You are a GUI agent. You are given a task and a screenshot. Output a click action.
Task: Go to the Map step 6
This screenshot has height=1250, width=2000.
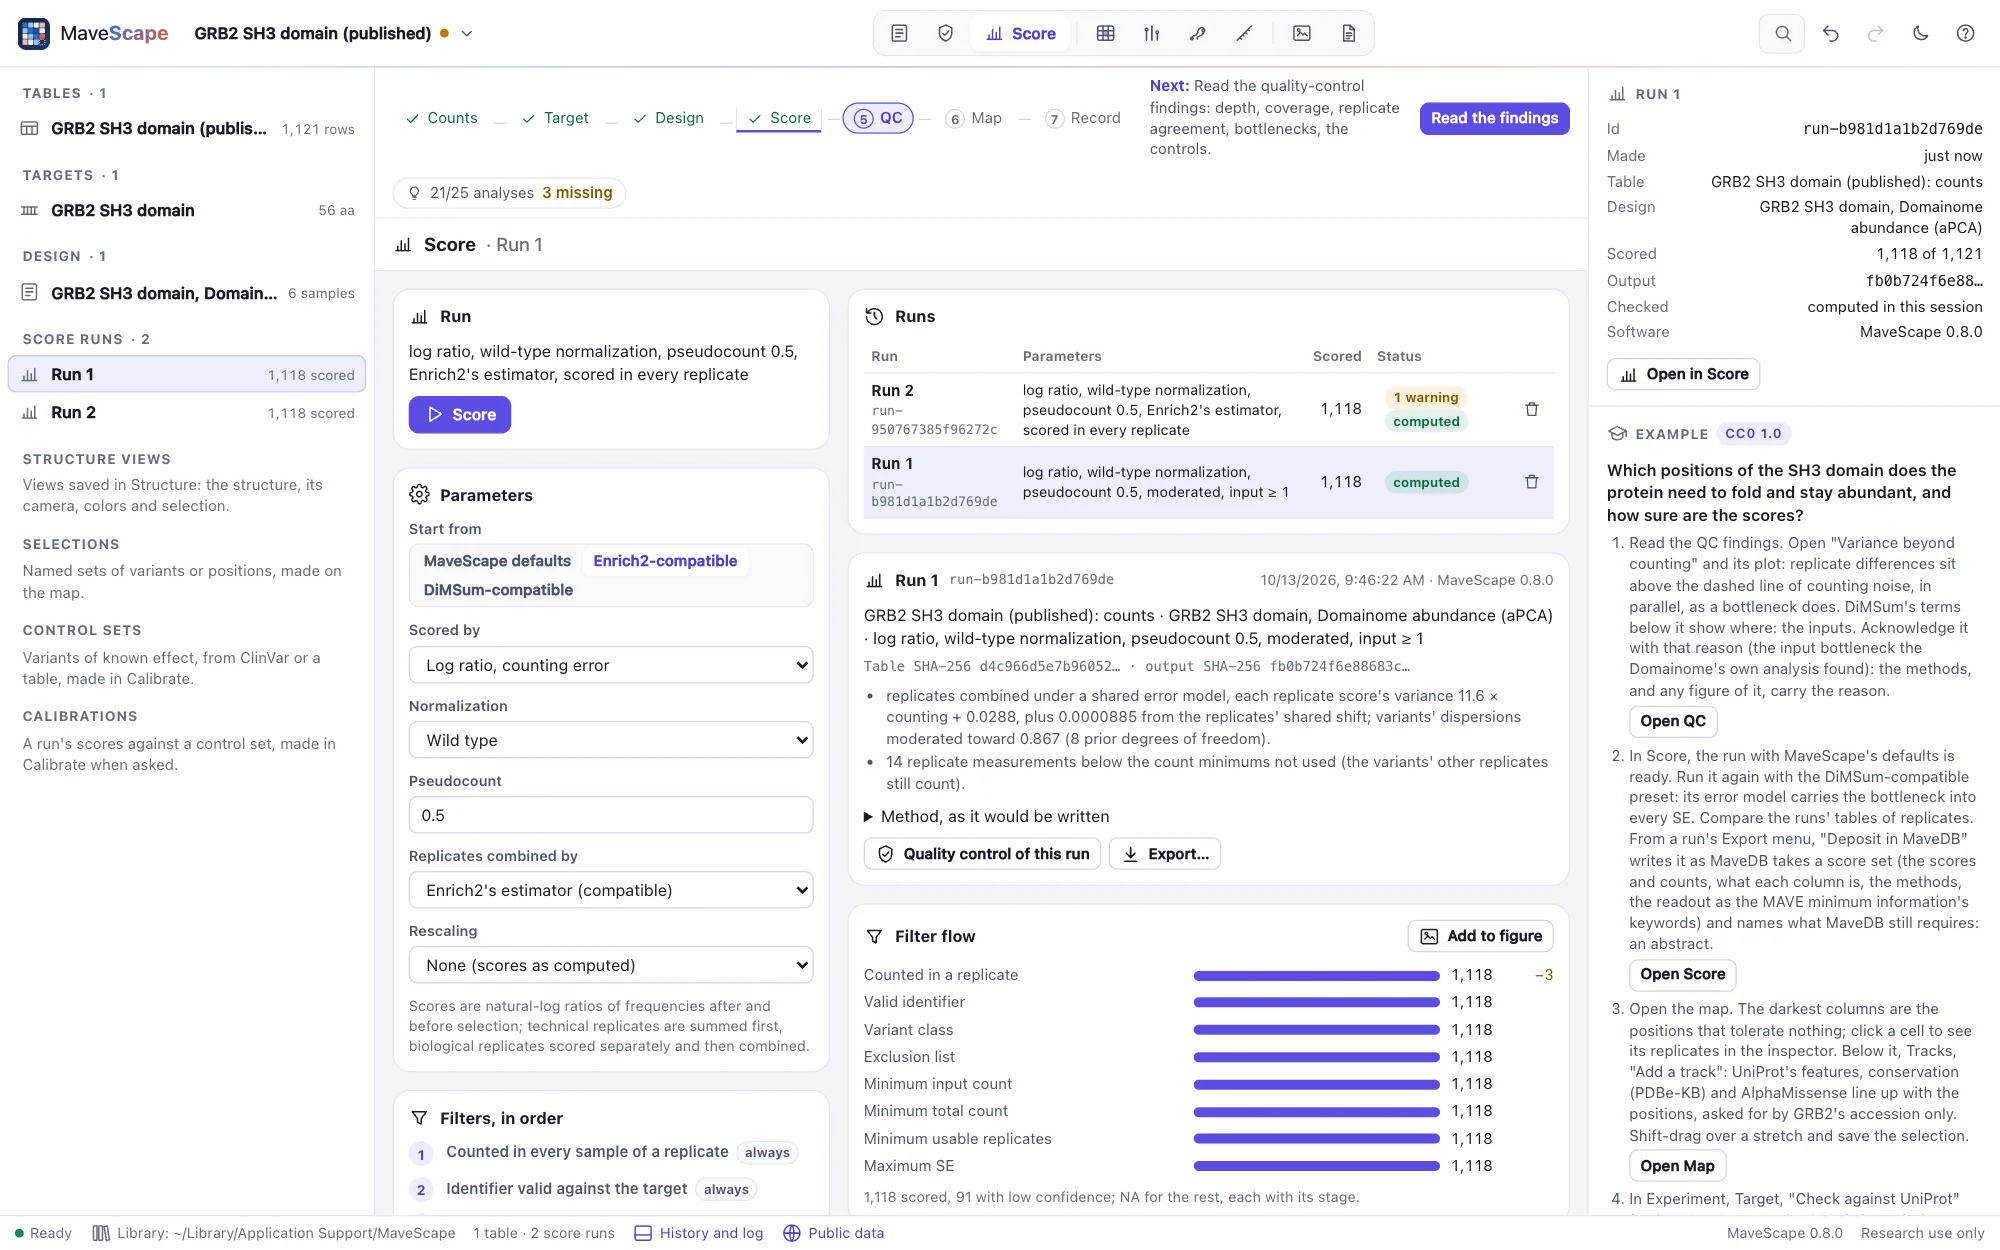[x=974, y=118]
